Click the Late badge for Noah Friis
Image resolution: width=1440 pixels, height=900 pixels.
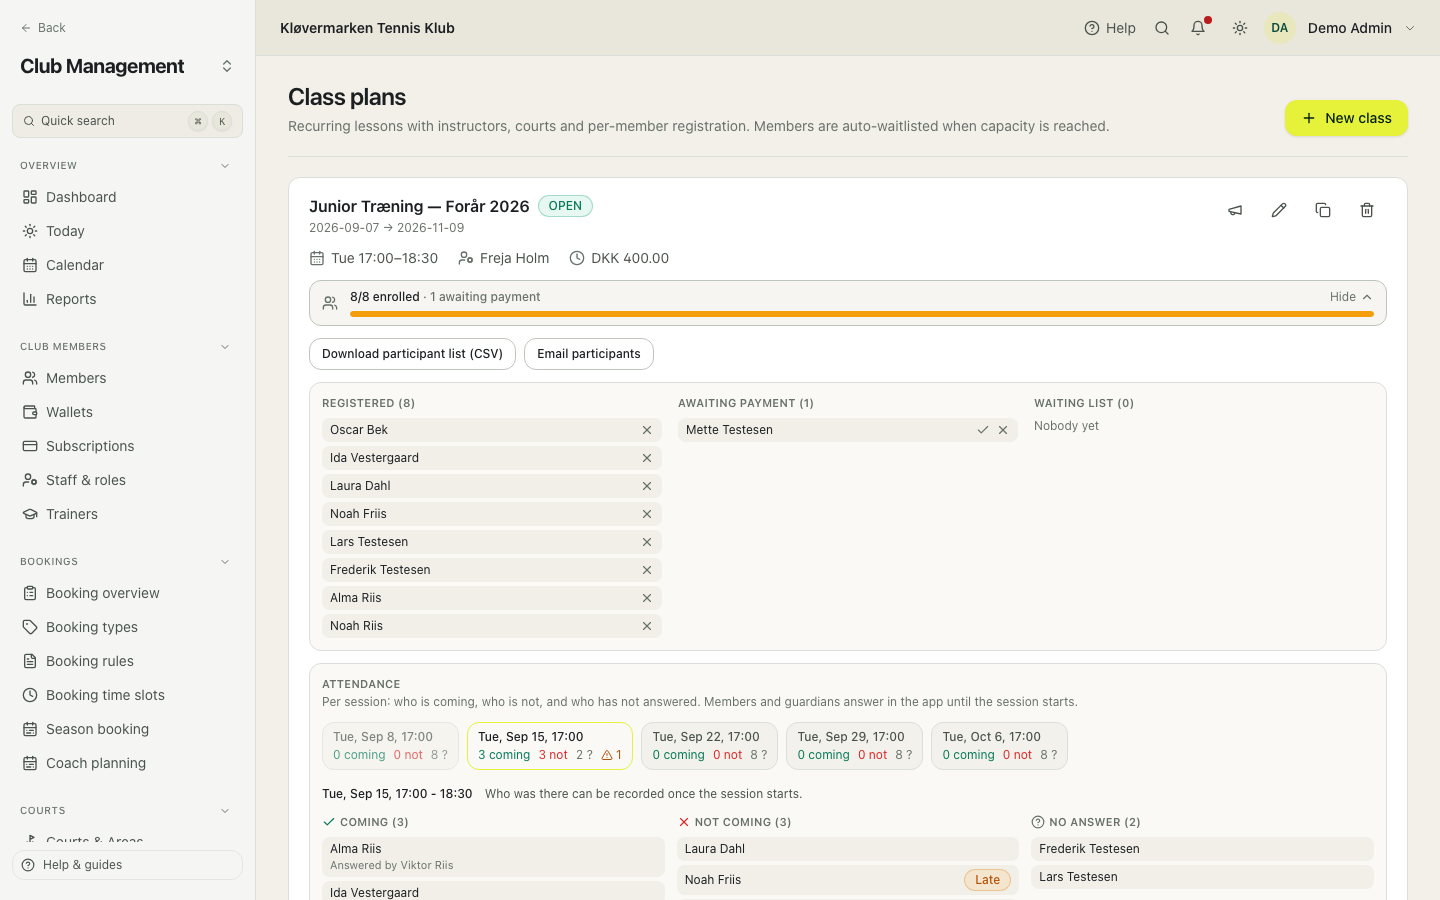click(x=987, y=880)
